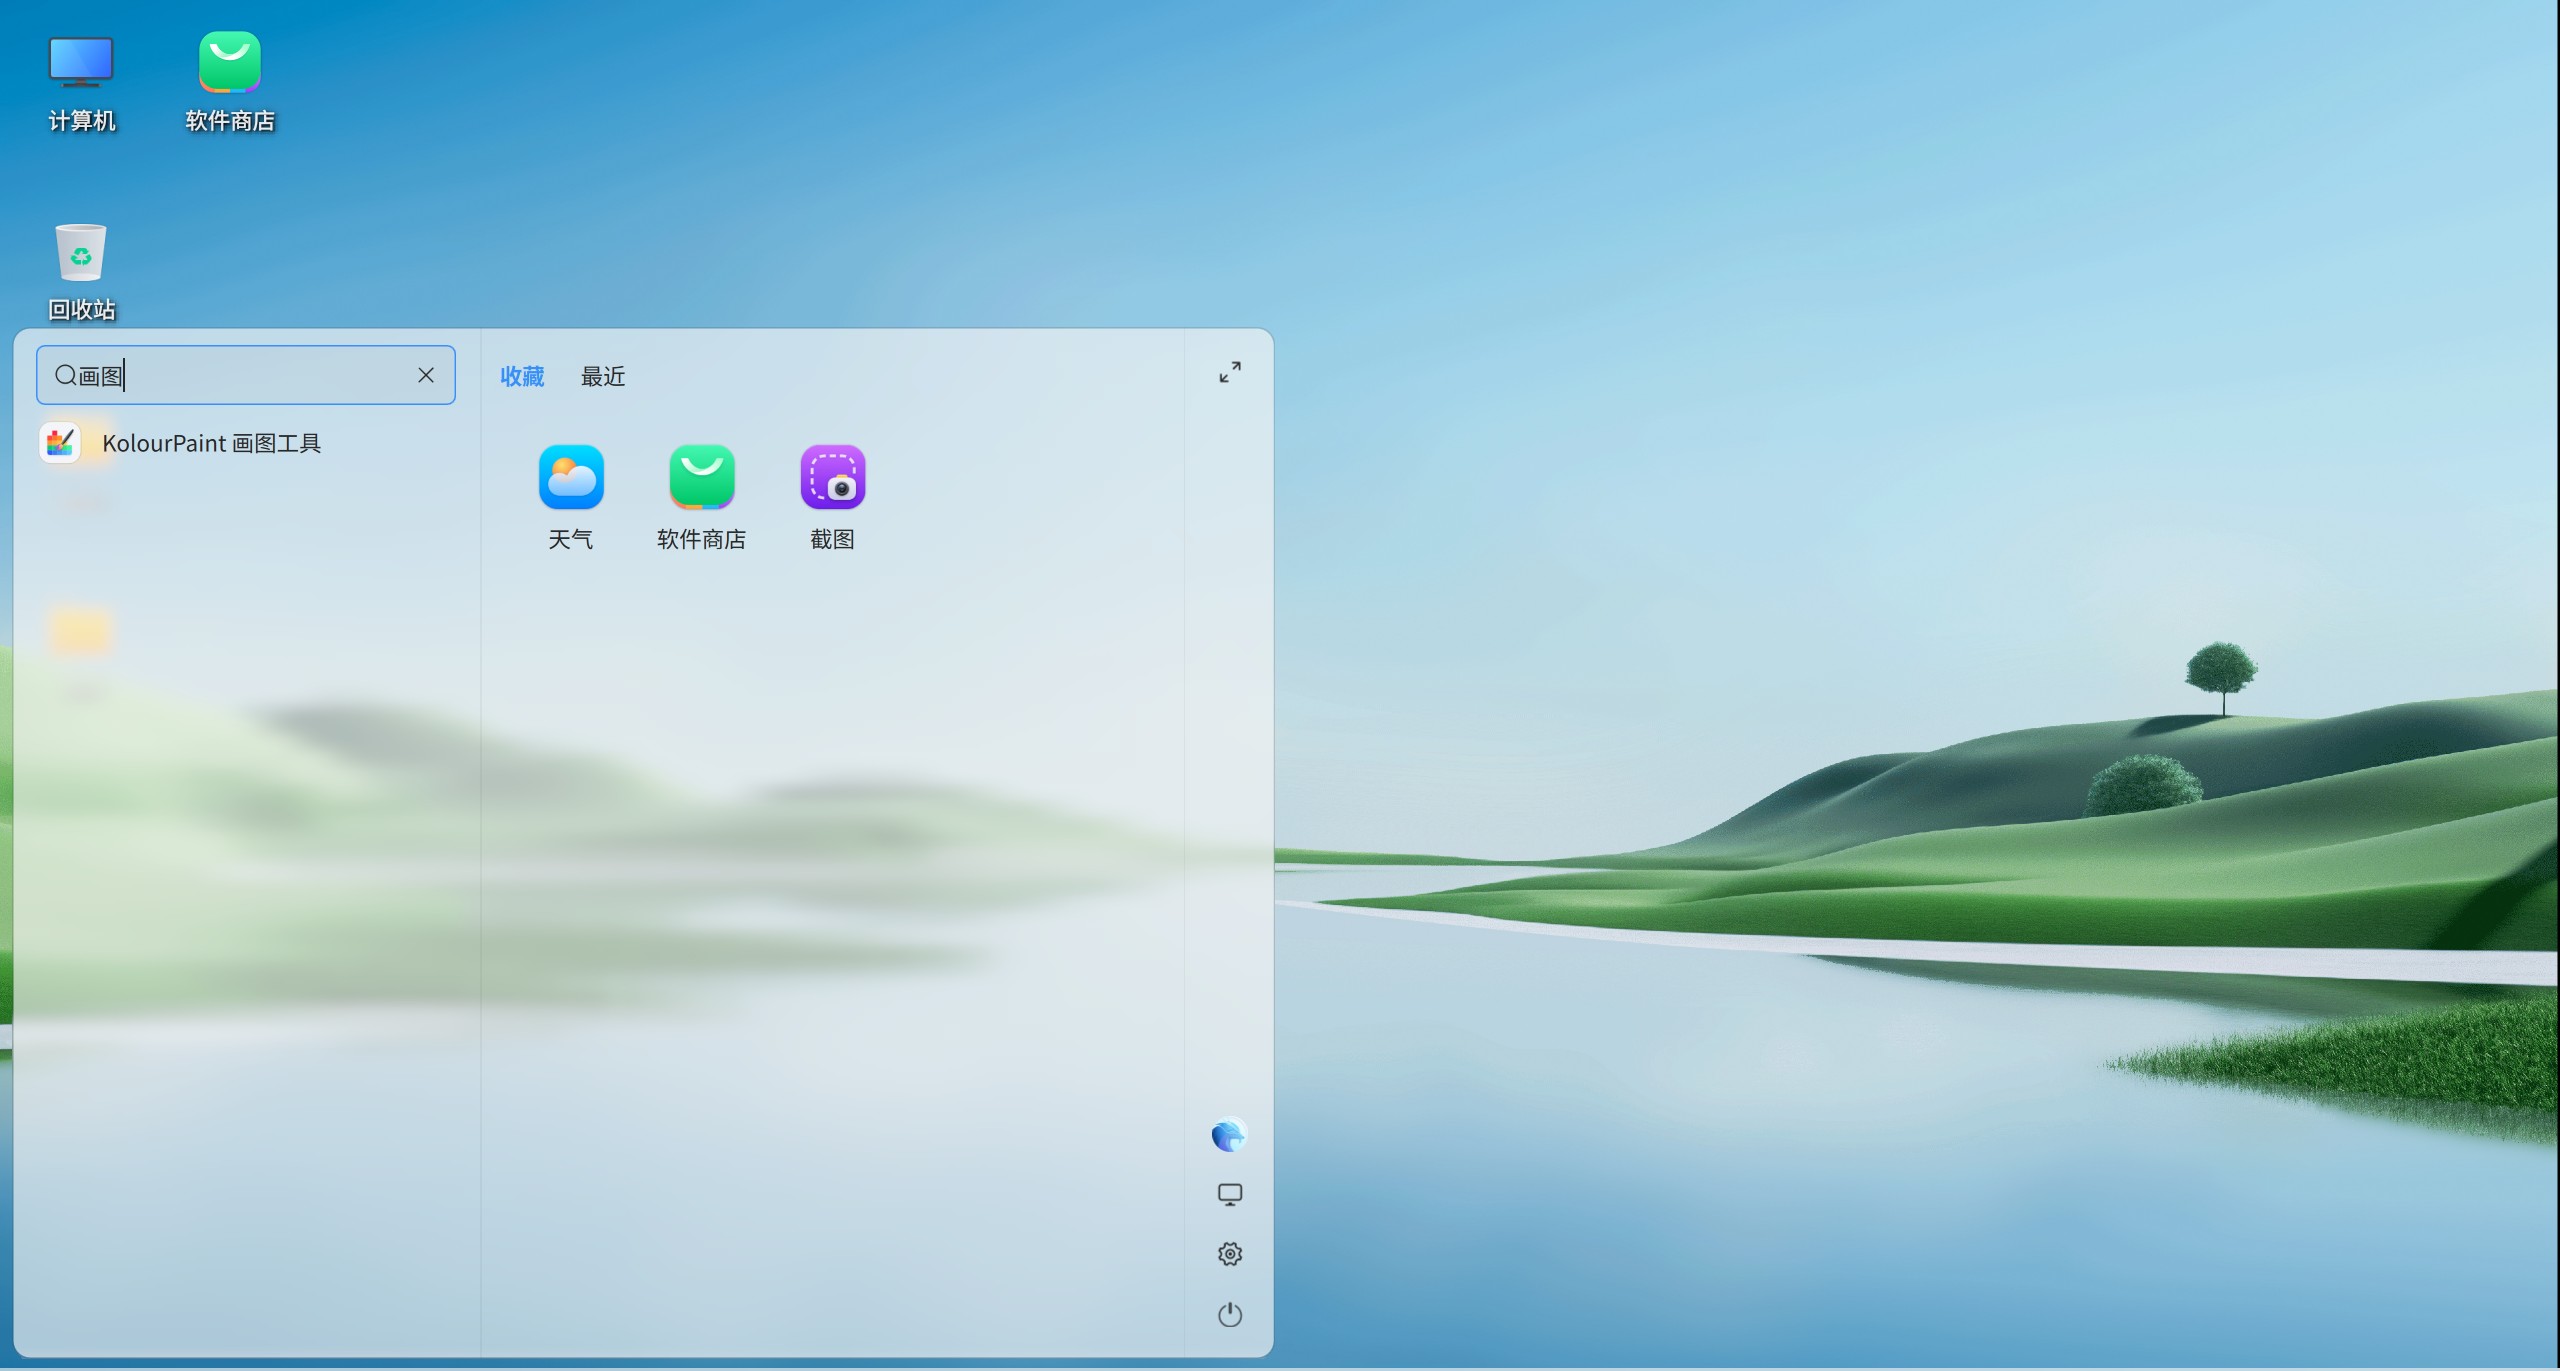
Task: Open settings via the gear icon
Action: click(1229, 1254)
